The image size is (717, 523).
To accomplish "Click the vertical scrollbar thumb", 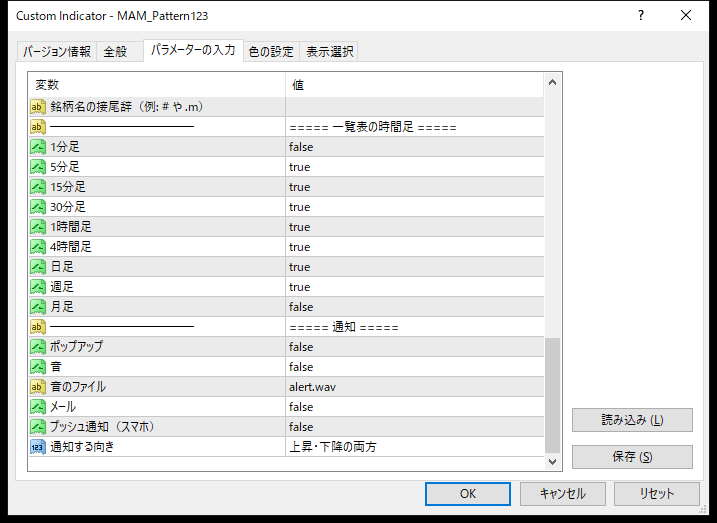I will click(552, 395).
